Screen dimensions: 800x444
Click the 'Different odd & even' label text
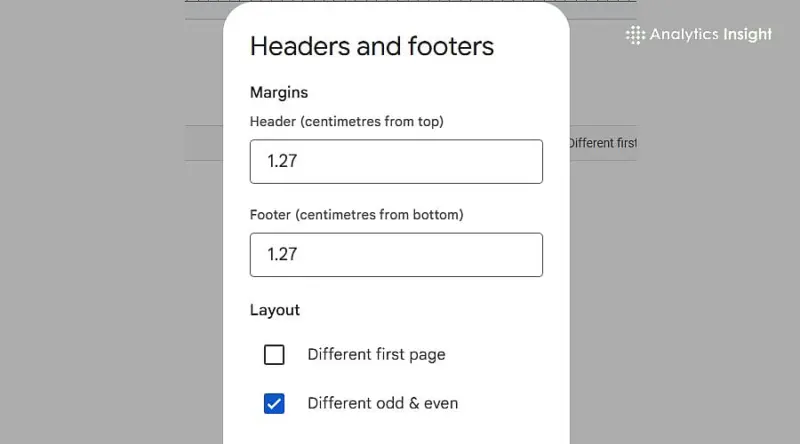[382, 404]
